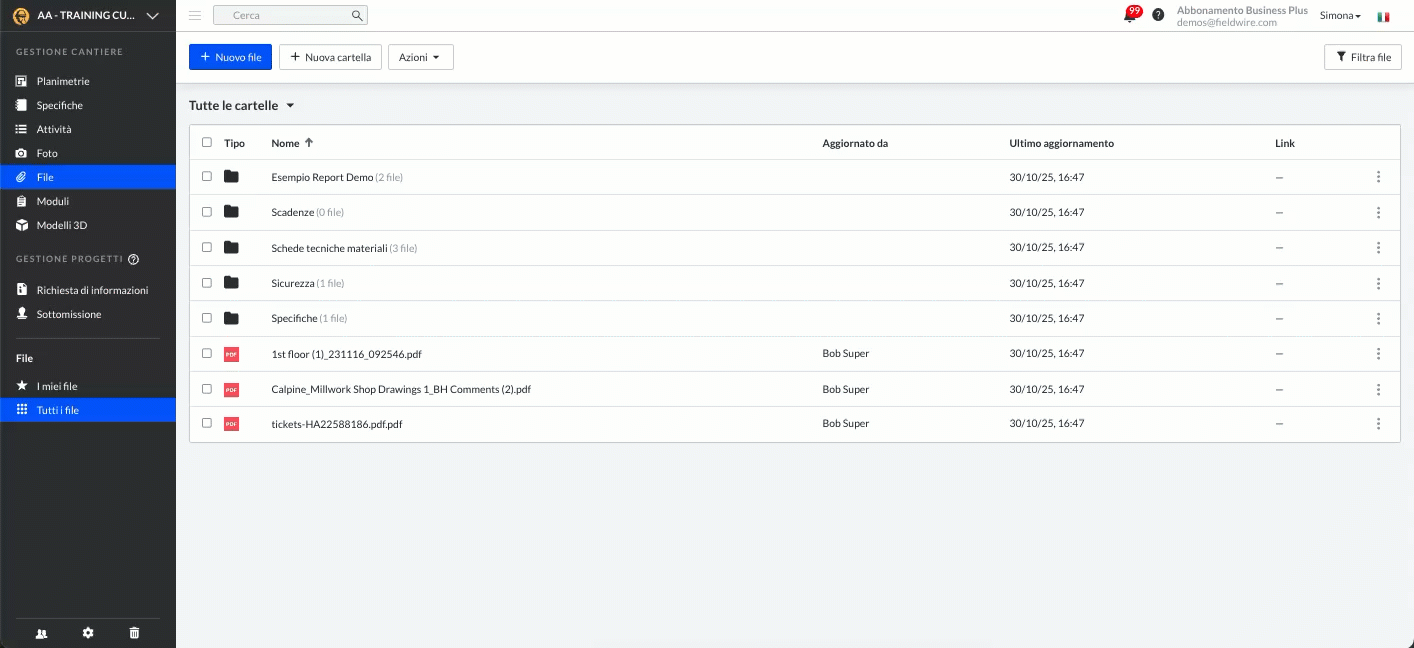Click the Nuovo file button
The width and height of the screenshot is (1414, 648).
tap(230, 57)
